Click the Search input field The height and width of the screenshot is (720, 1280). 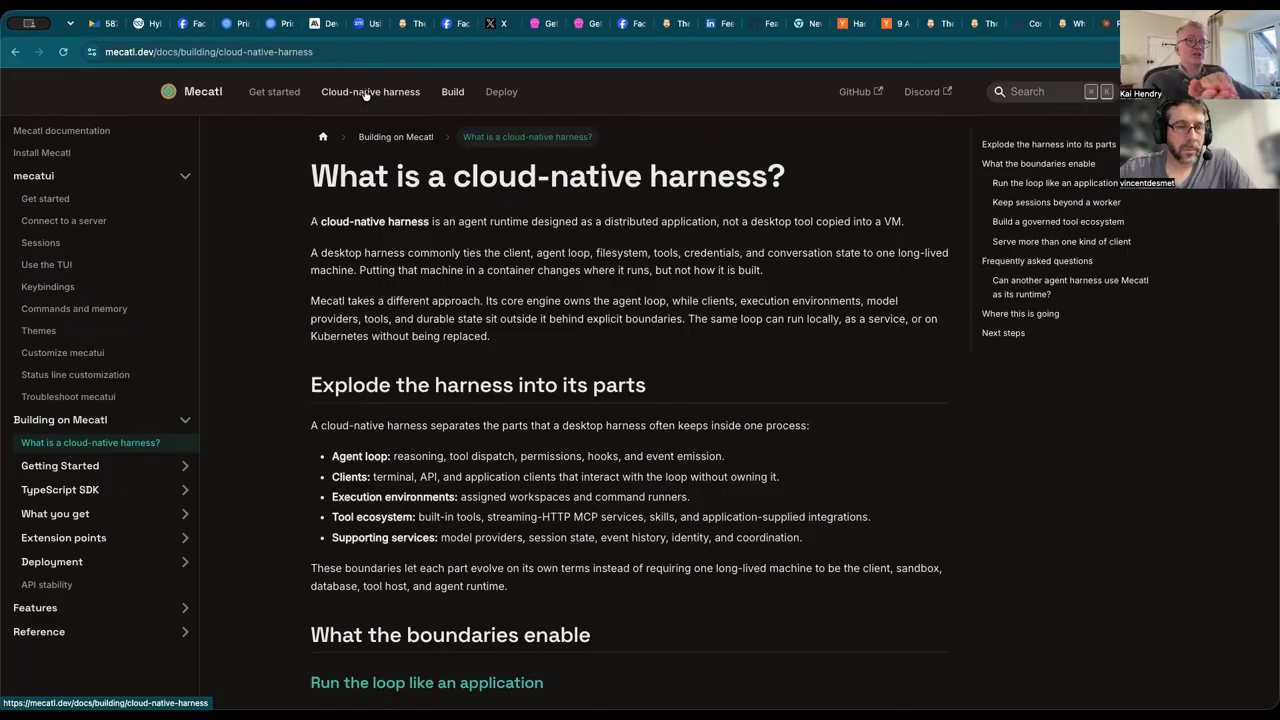tap(1051, 91)
